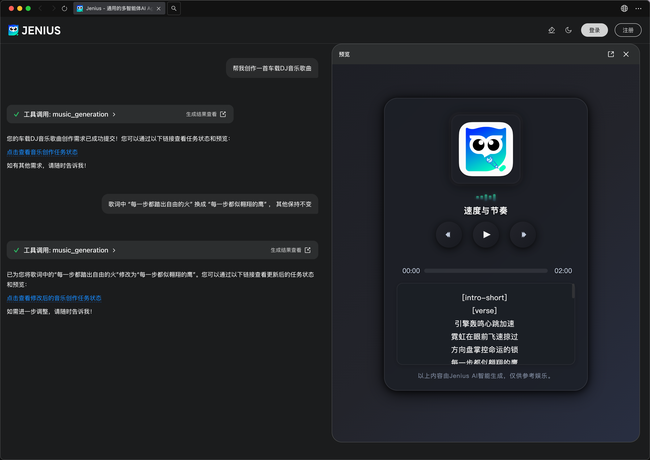Click the 登录 login button
650x460 pixels.
[594, 30]
